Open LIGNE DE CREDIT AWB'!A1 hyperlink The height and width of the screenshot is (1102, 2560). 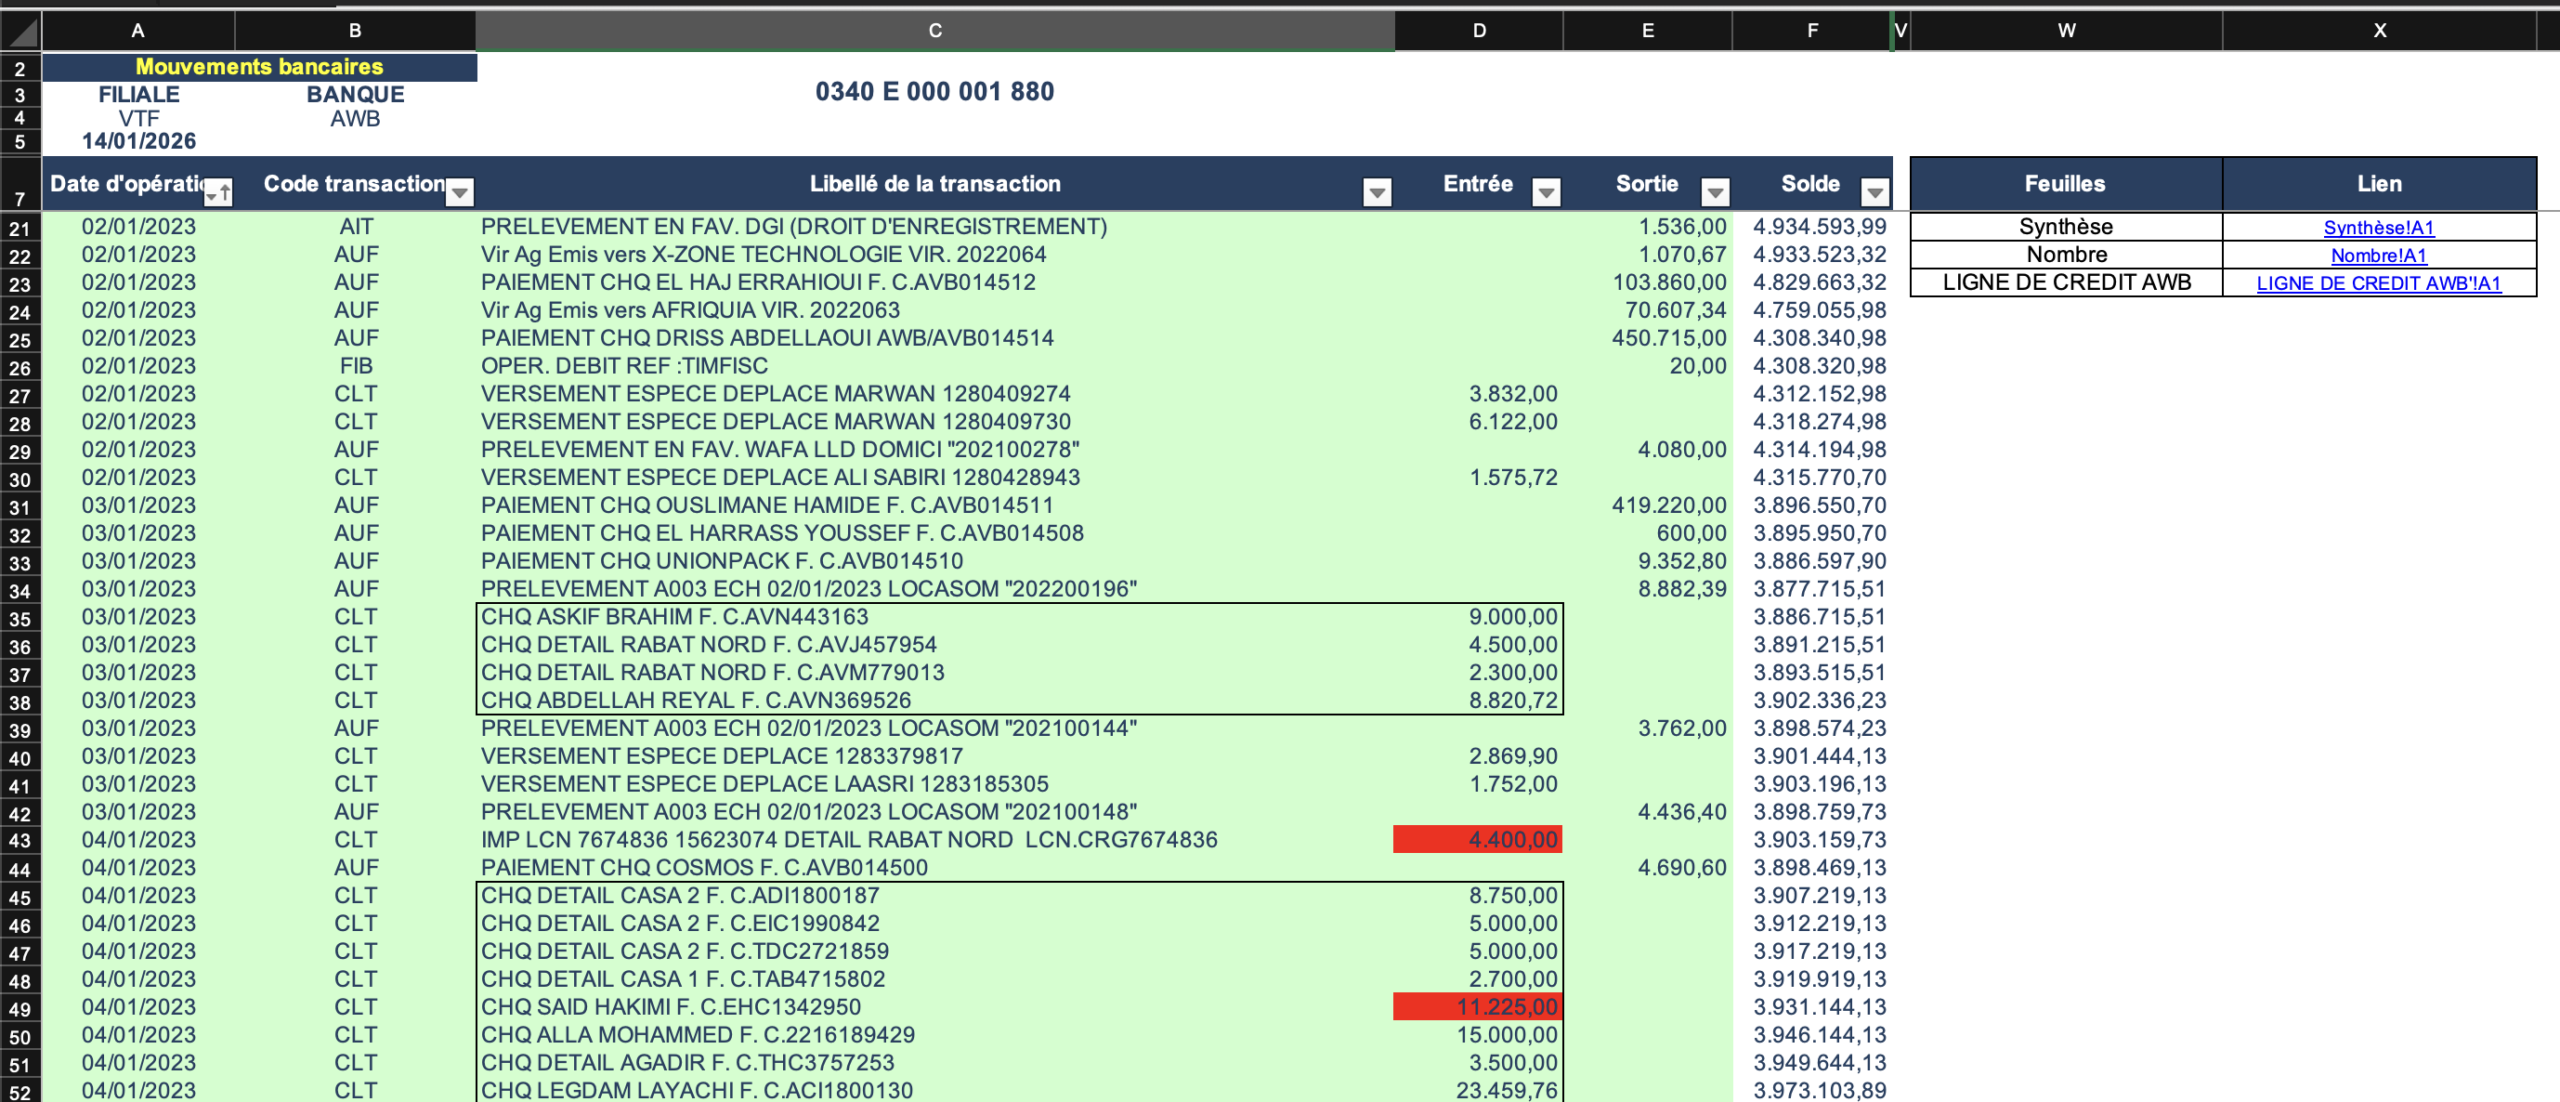(2378, 284)
